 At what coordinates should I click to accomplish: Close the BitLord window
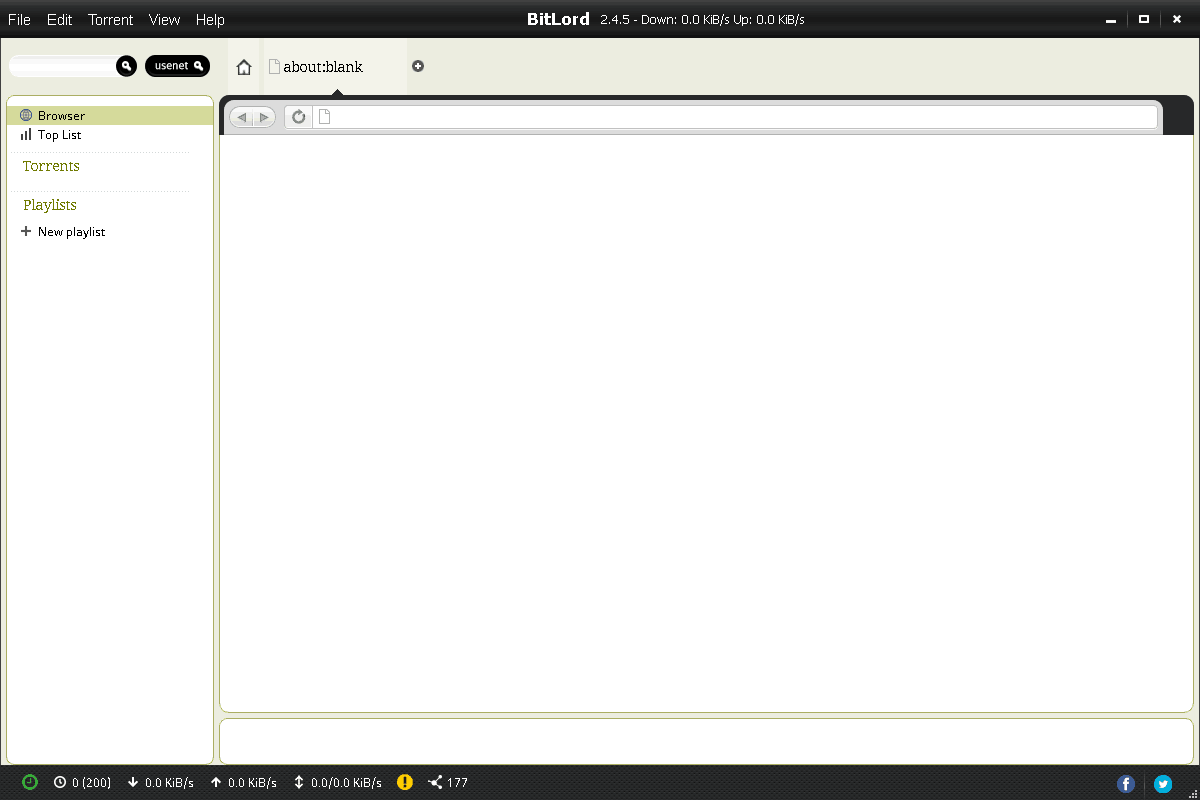1176,20
